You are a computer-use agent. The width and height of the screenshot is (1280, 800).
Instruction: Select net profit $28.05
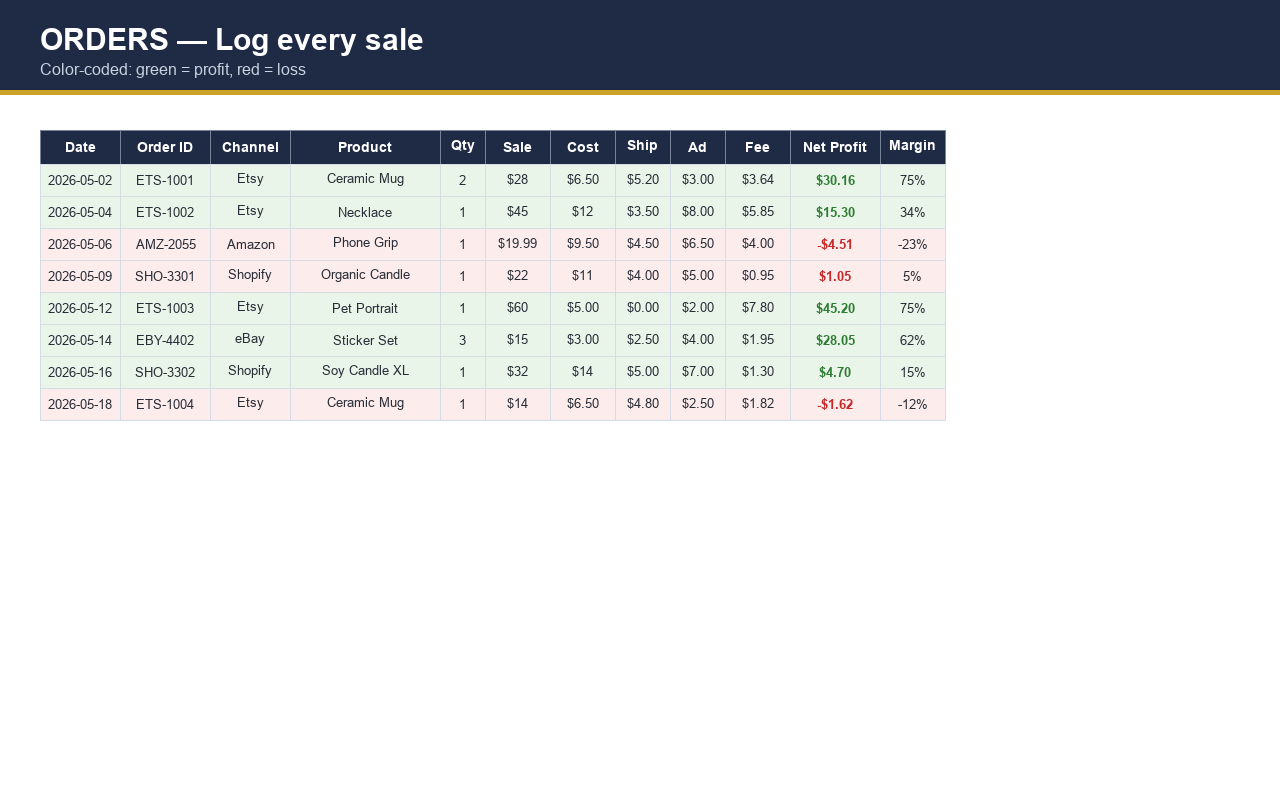click(x=835, y=341)
